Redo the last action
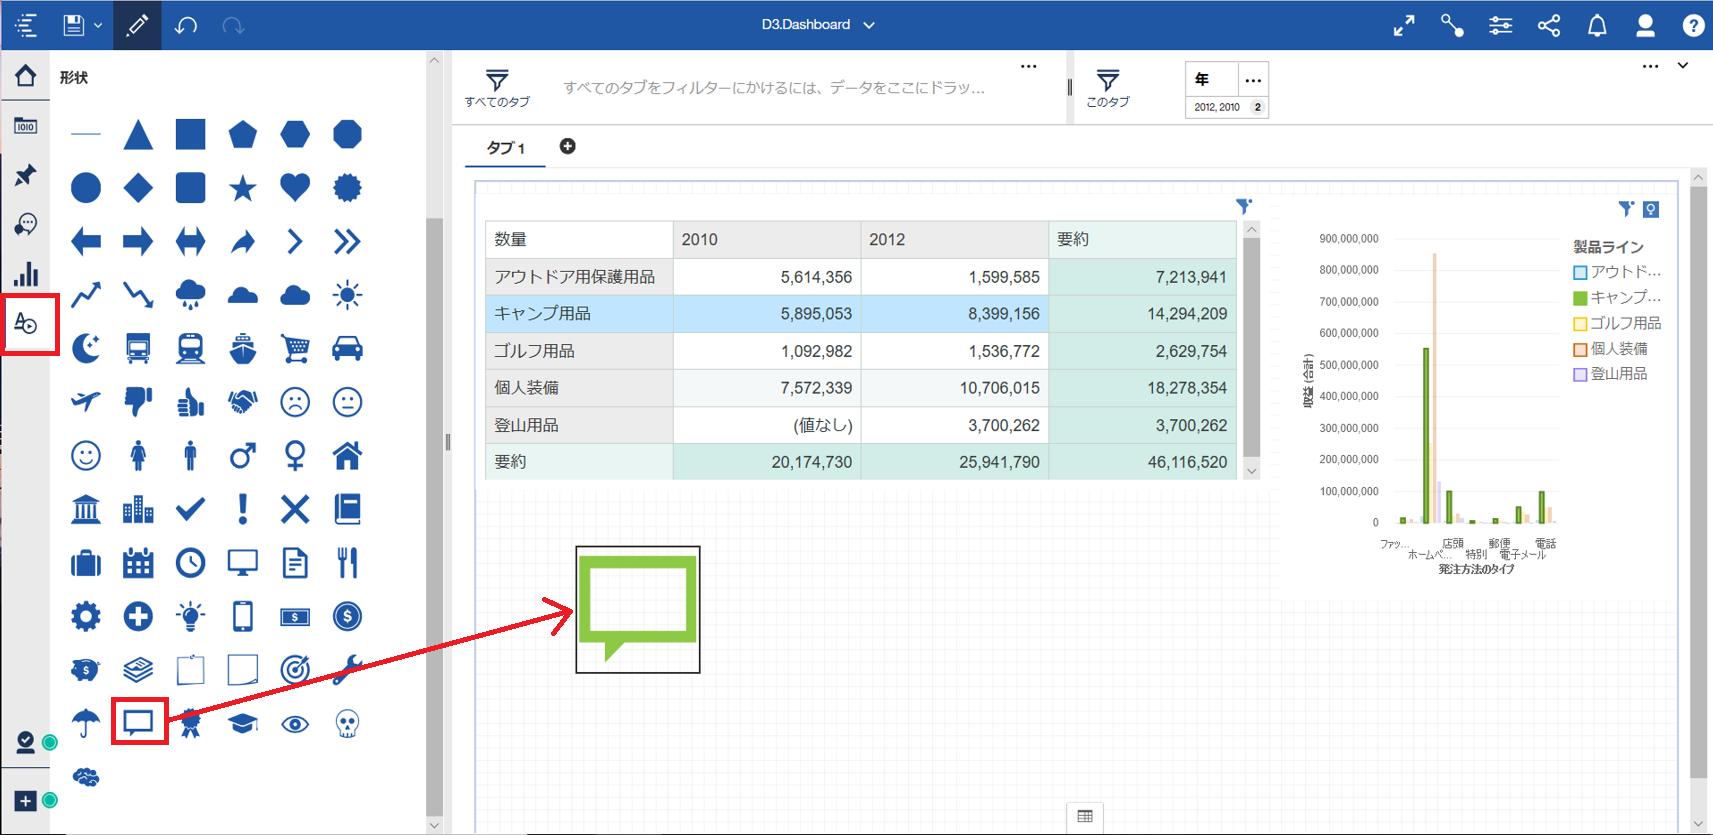Screen dimensions: 1713x835 233,26
